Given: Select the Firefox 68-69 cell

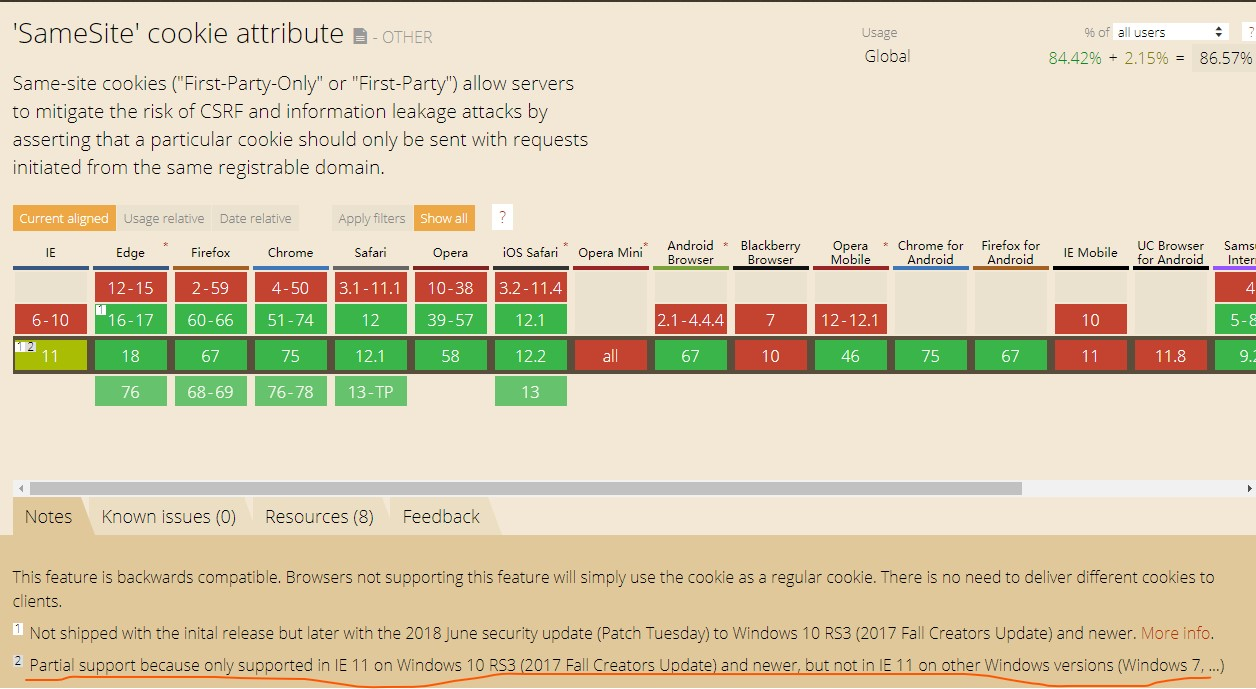Looking at the screenshot, I should [210, 392].
